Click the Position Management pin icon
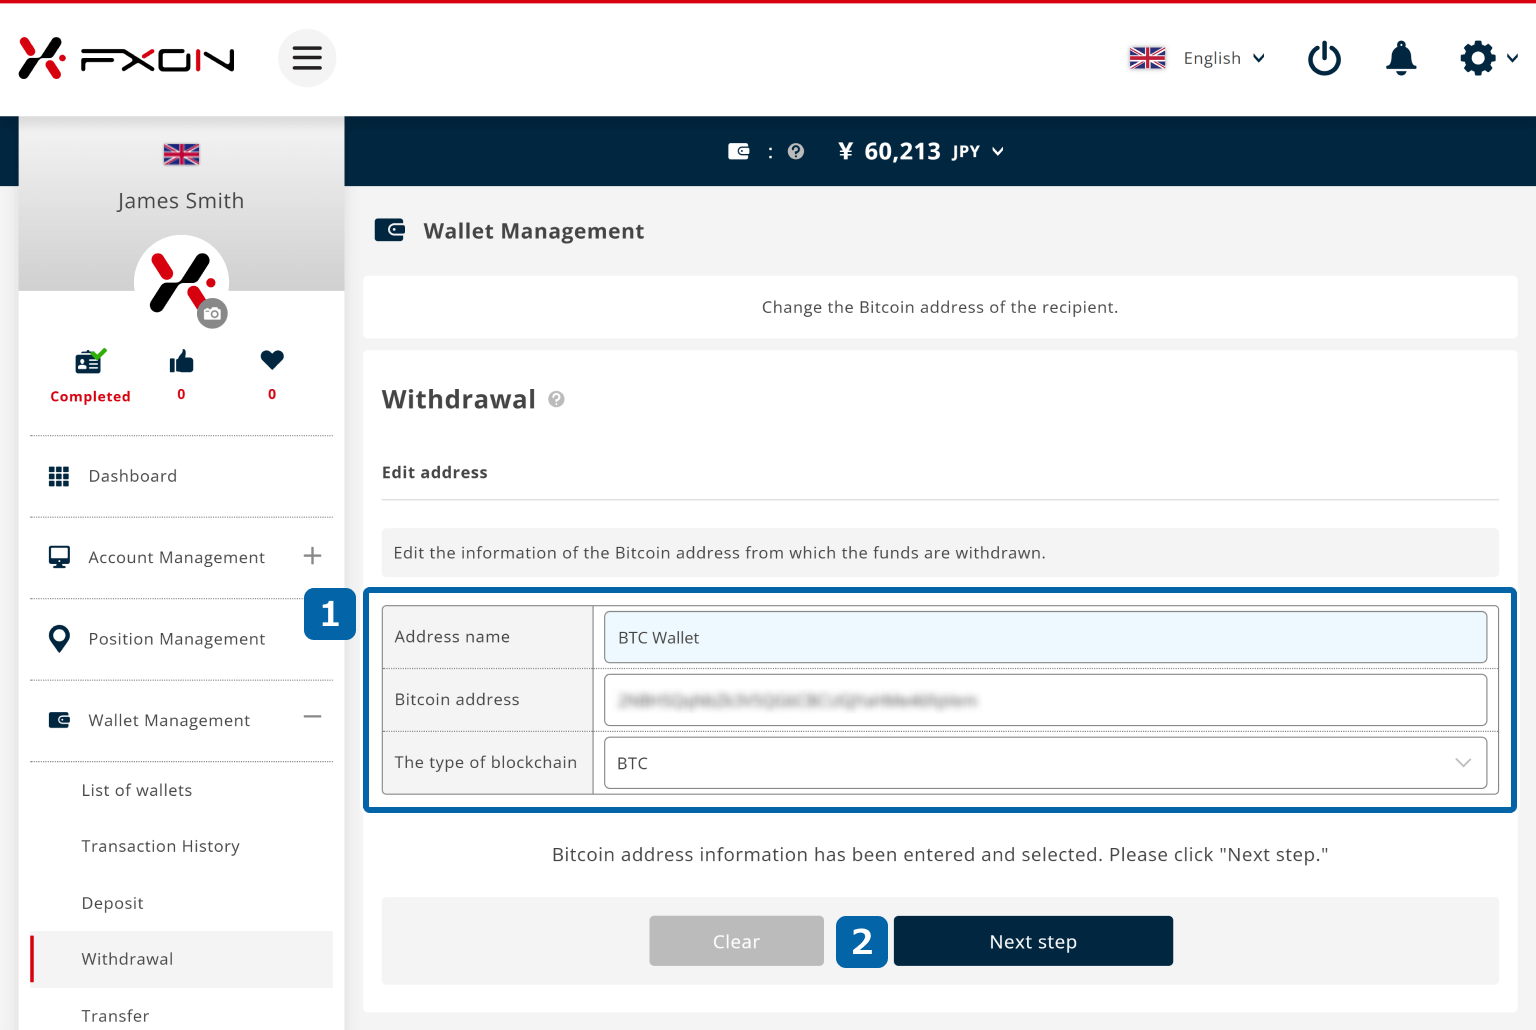Image resolution: width=1536 pixels, height=1030 pixels. click(59, 638)
